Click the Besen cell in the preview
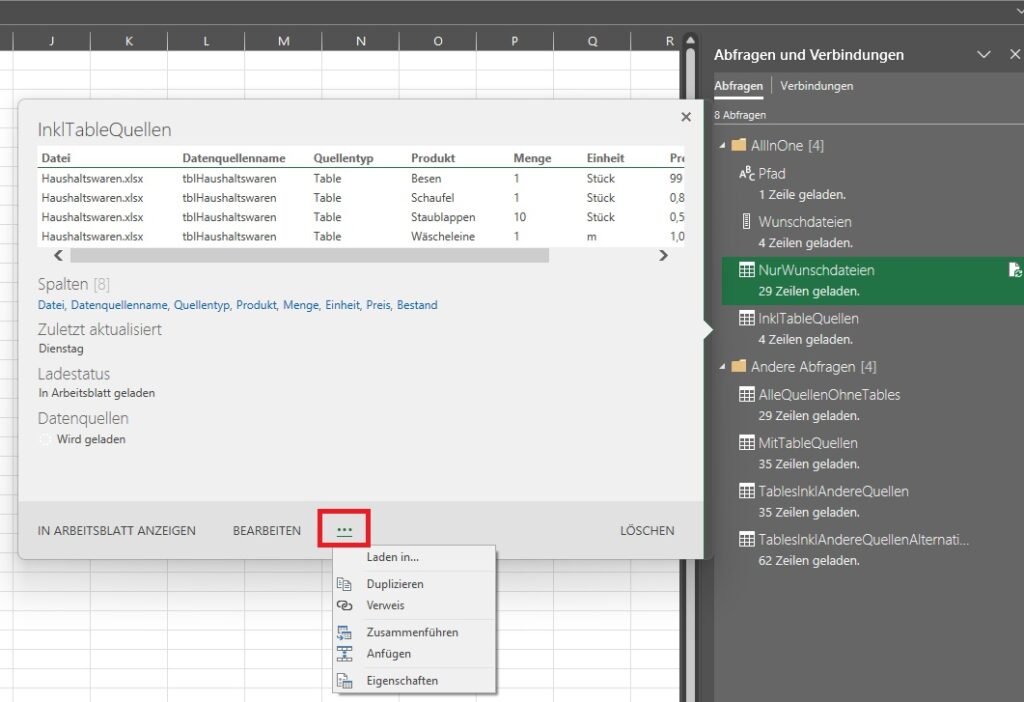The width and height of the screenshot is (1024, 702). coord(426,178)
